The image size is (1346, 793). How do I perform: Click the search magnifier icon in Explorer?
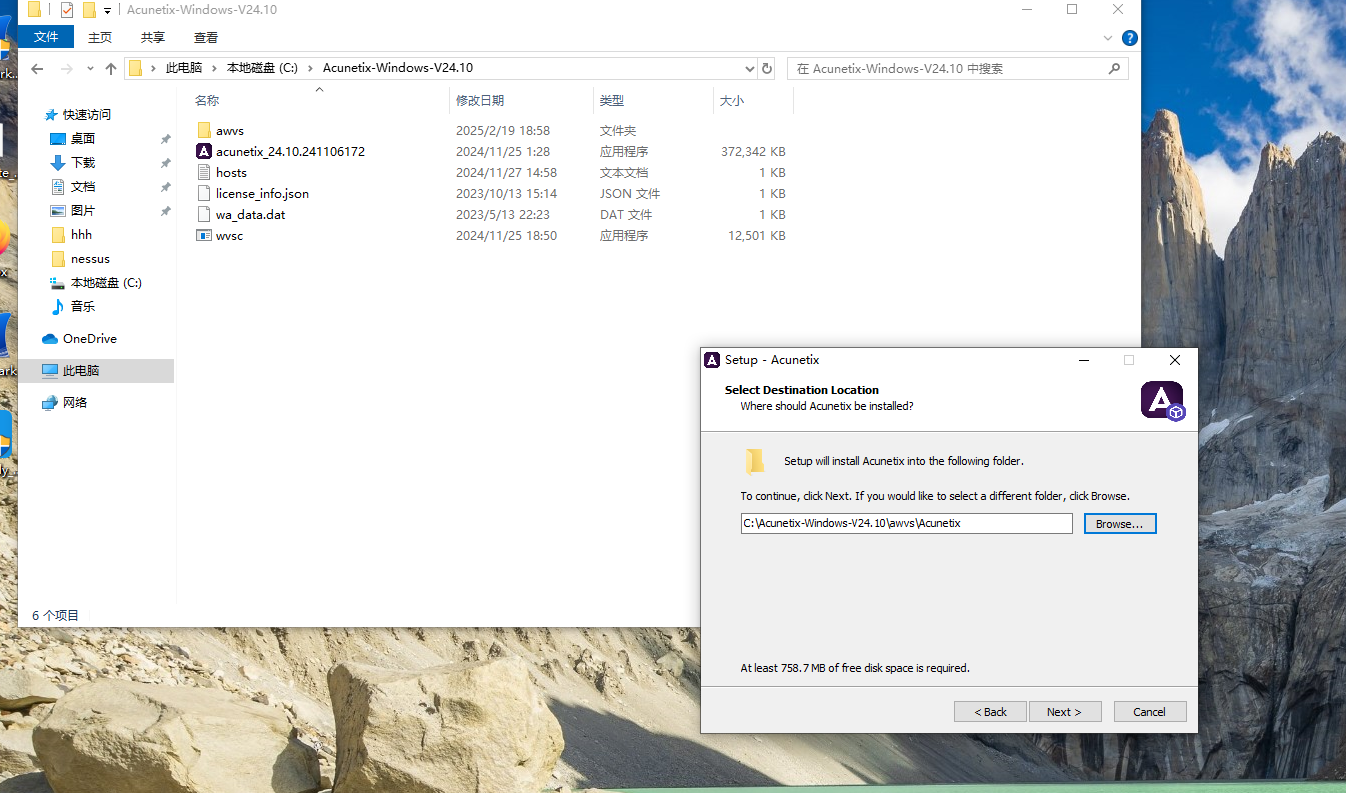(1115, 69)
